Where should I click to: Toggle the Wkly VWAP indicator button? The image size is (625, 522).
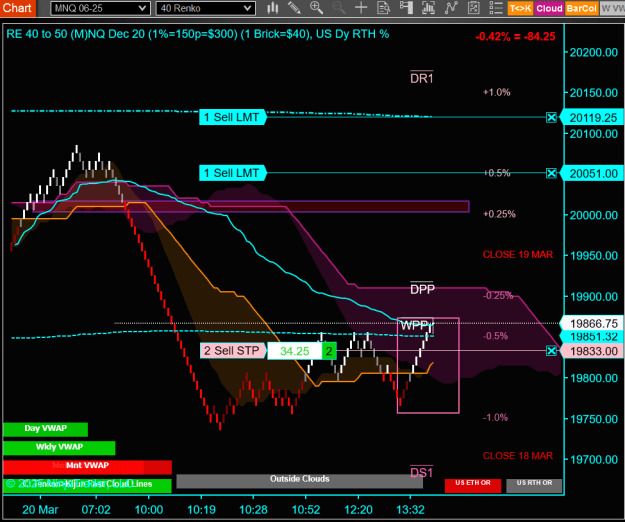pos(59,447)
